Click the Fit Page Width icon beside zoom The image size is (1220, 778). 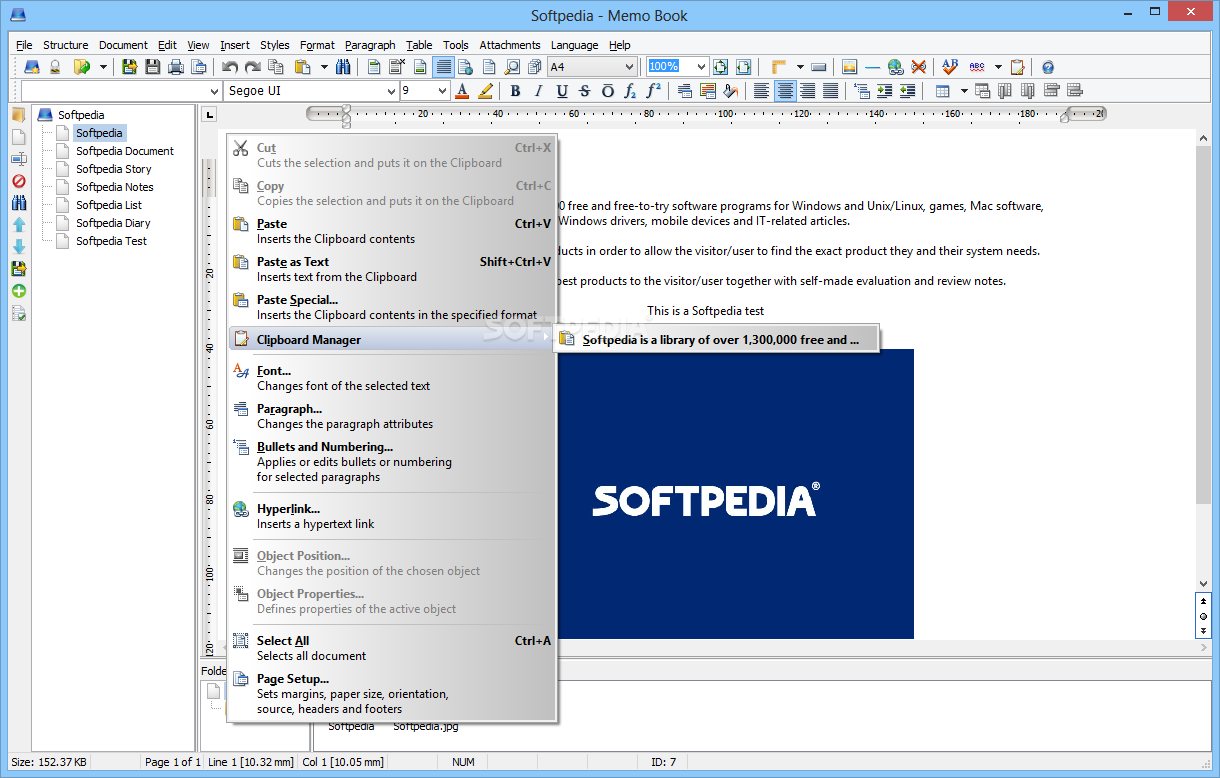[743, 67]
